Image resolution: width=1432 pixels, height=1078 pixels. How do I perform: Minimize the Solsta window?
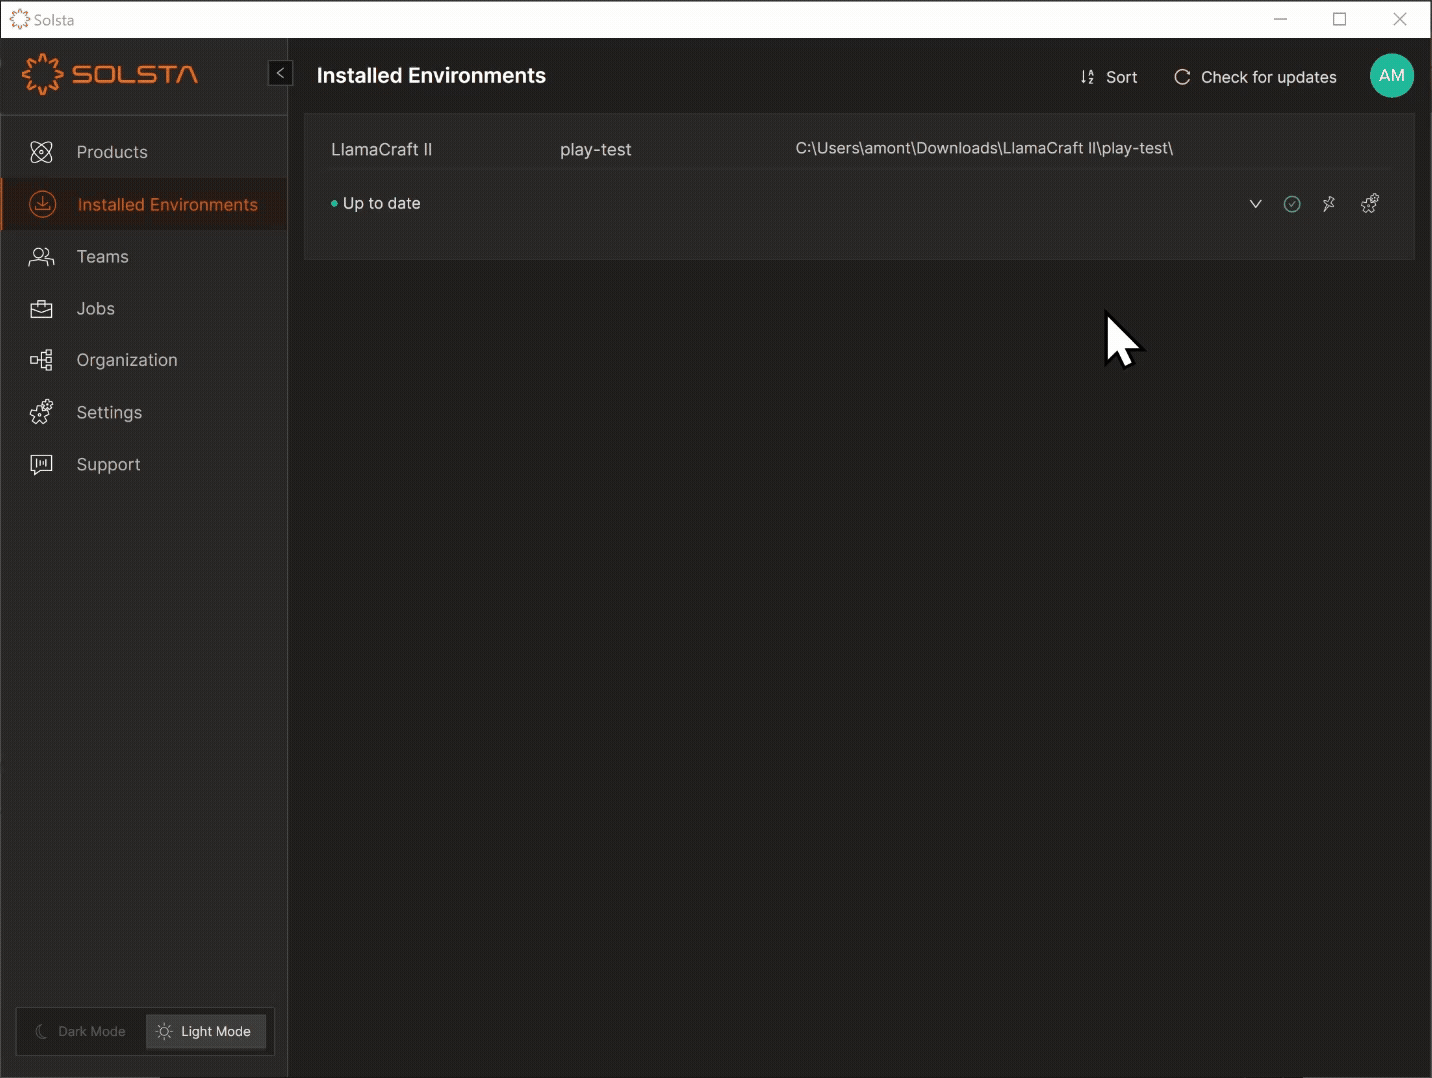click(1281, 19)
